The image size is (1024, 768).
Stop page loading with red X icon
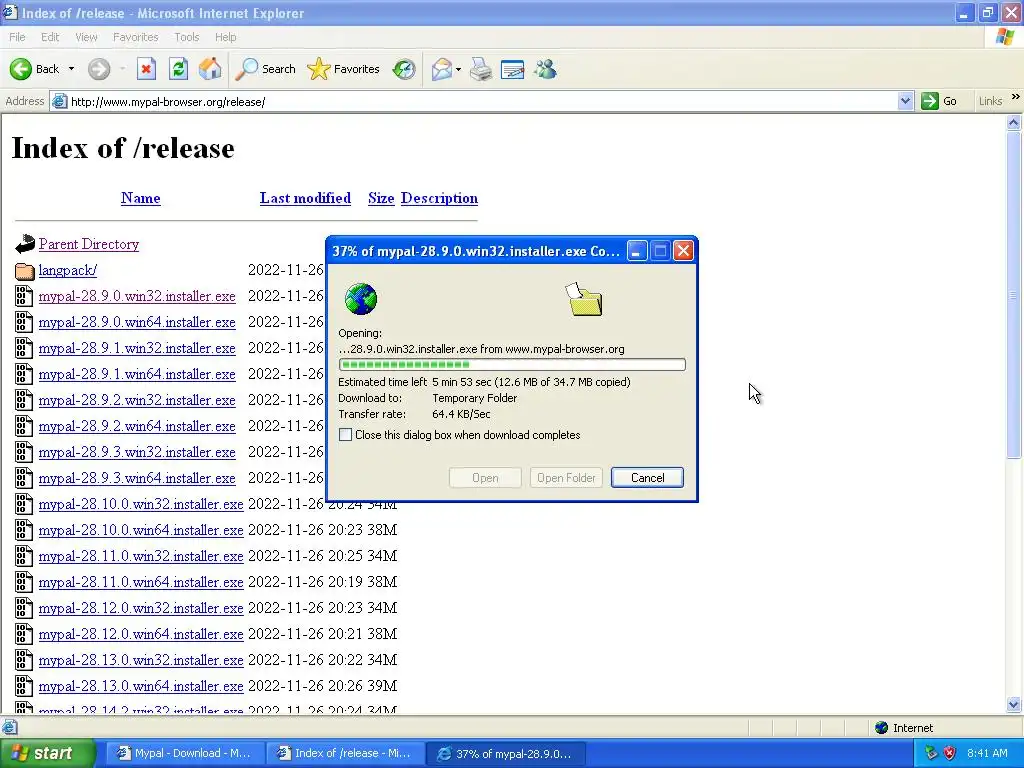click(x=146, y=69)
